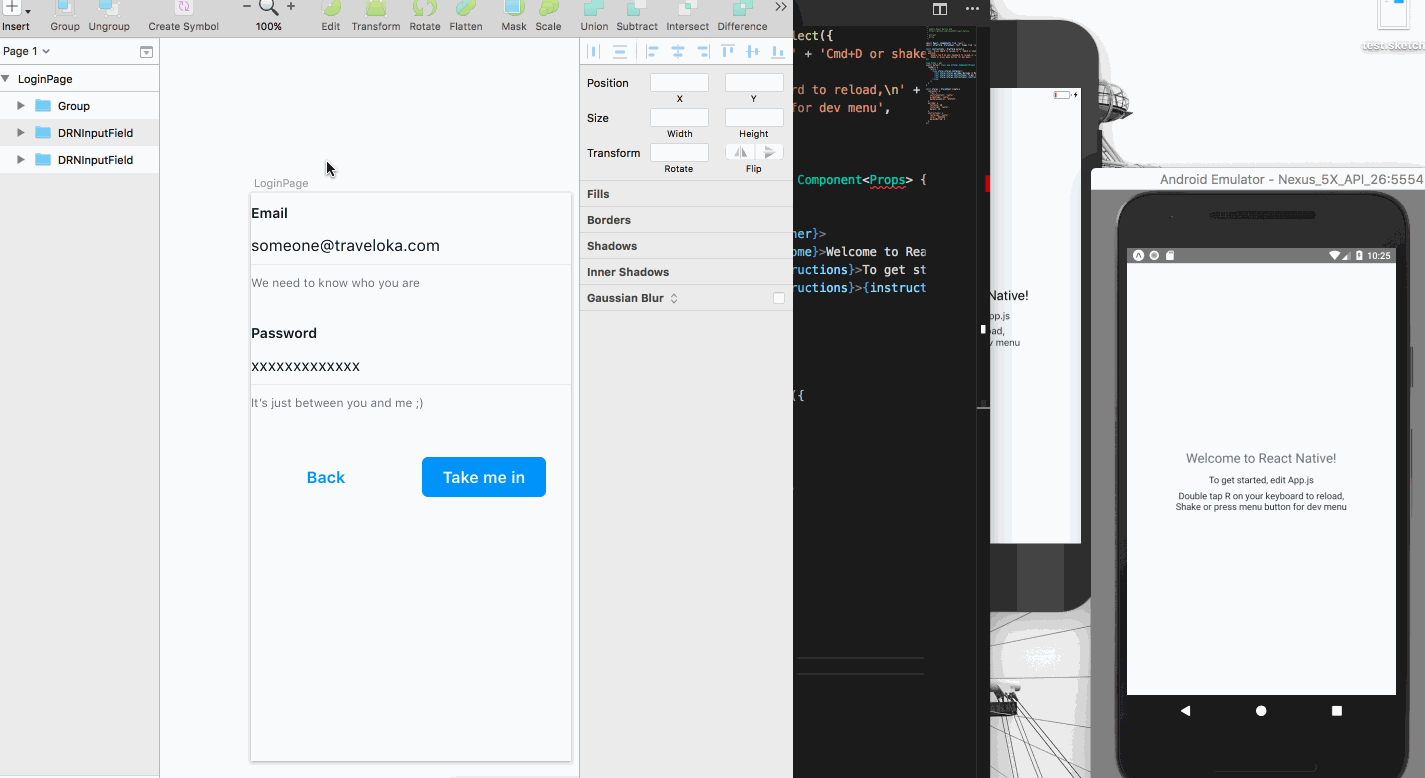The height and width of the screenshot is (778, 1425).
Task: Zoom out with the minus button
Action: click(247, 6)
